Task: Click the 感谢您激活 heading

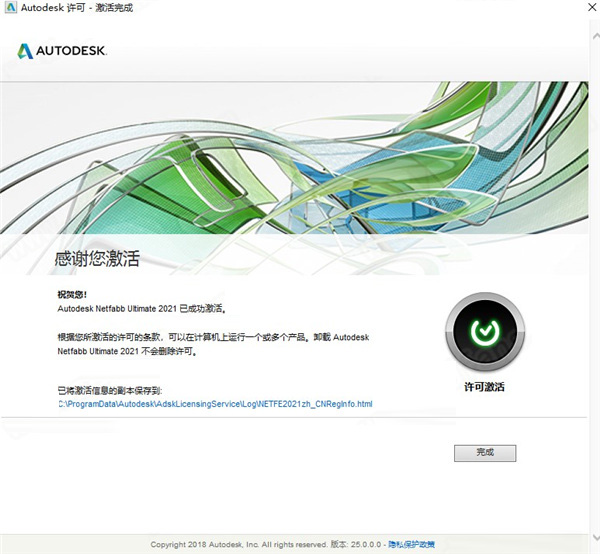Action: [97, 259]
